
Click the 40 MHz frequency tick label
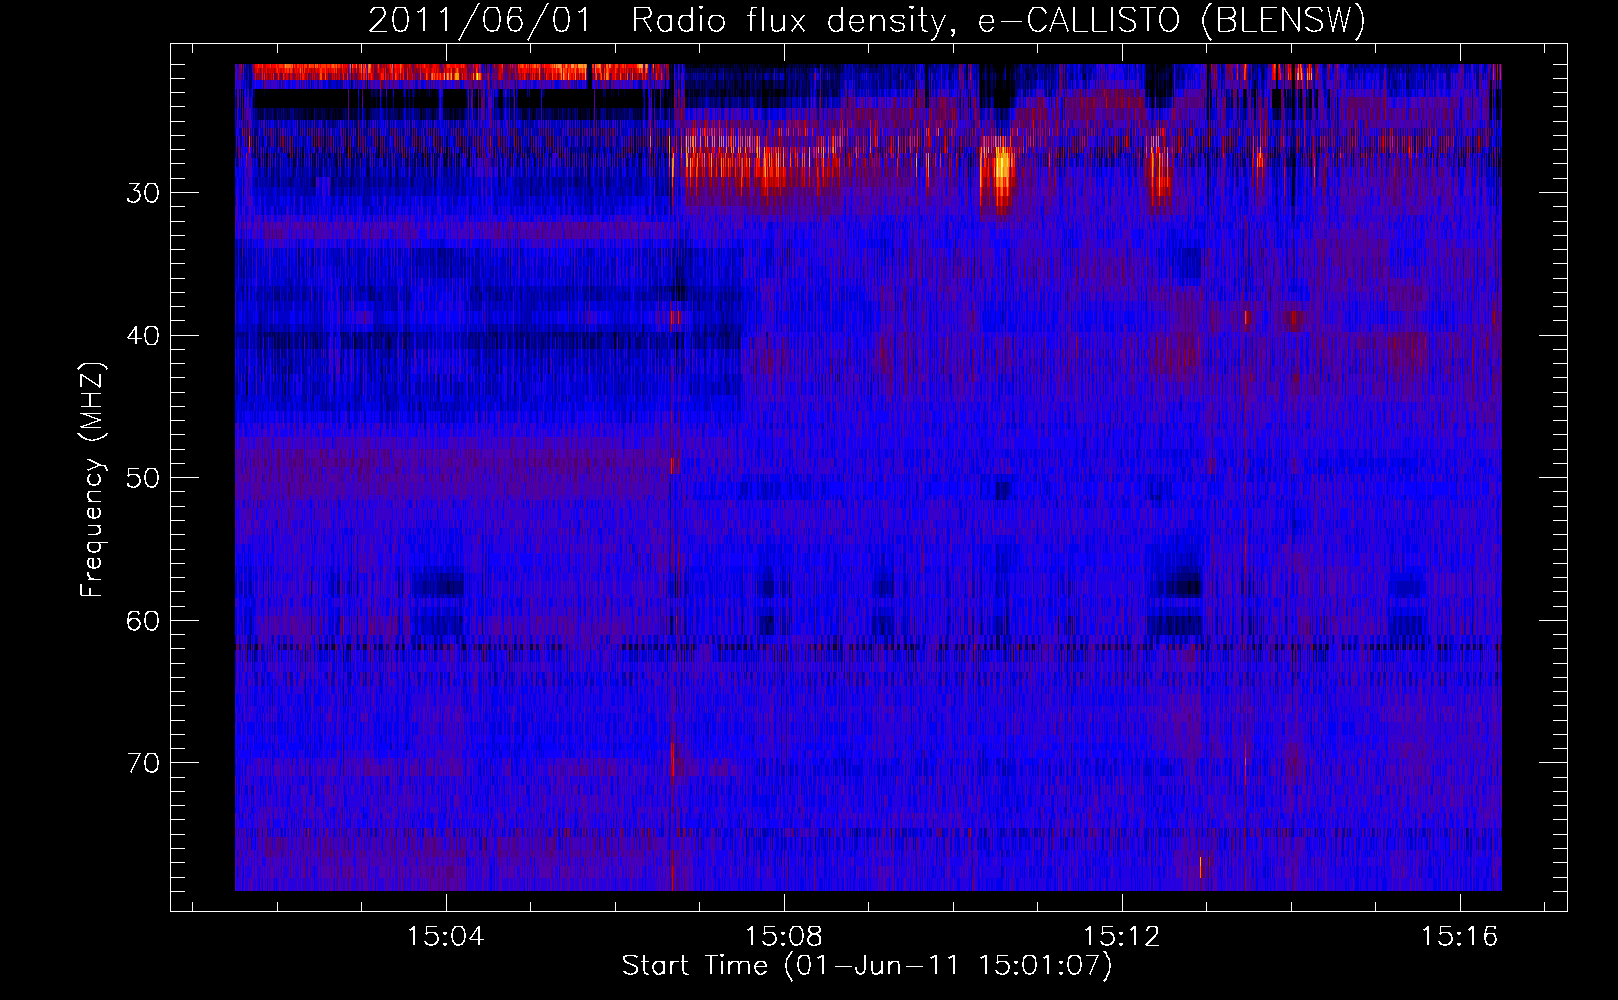point(143,336)
